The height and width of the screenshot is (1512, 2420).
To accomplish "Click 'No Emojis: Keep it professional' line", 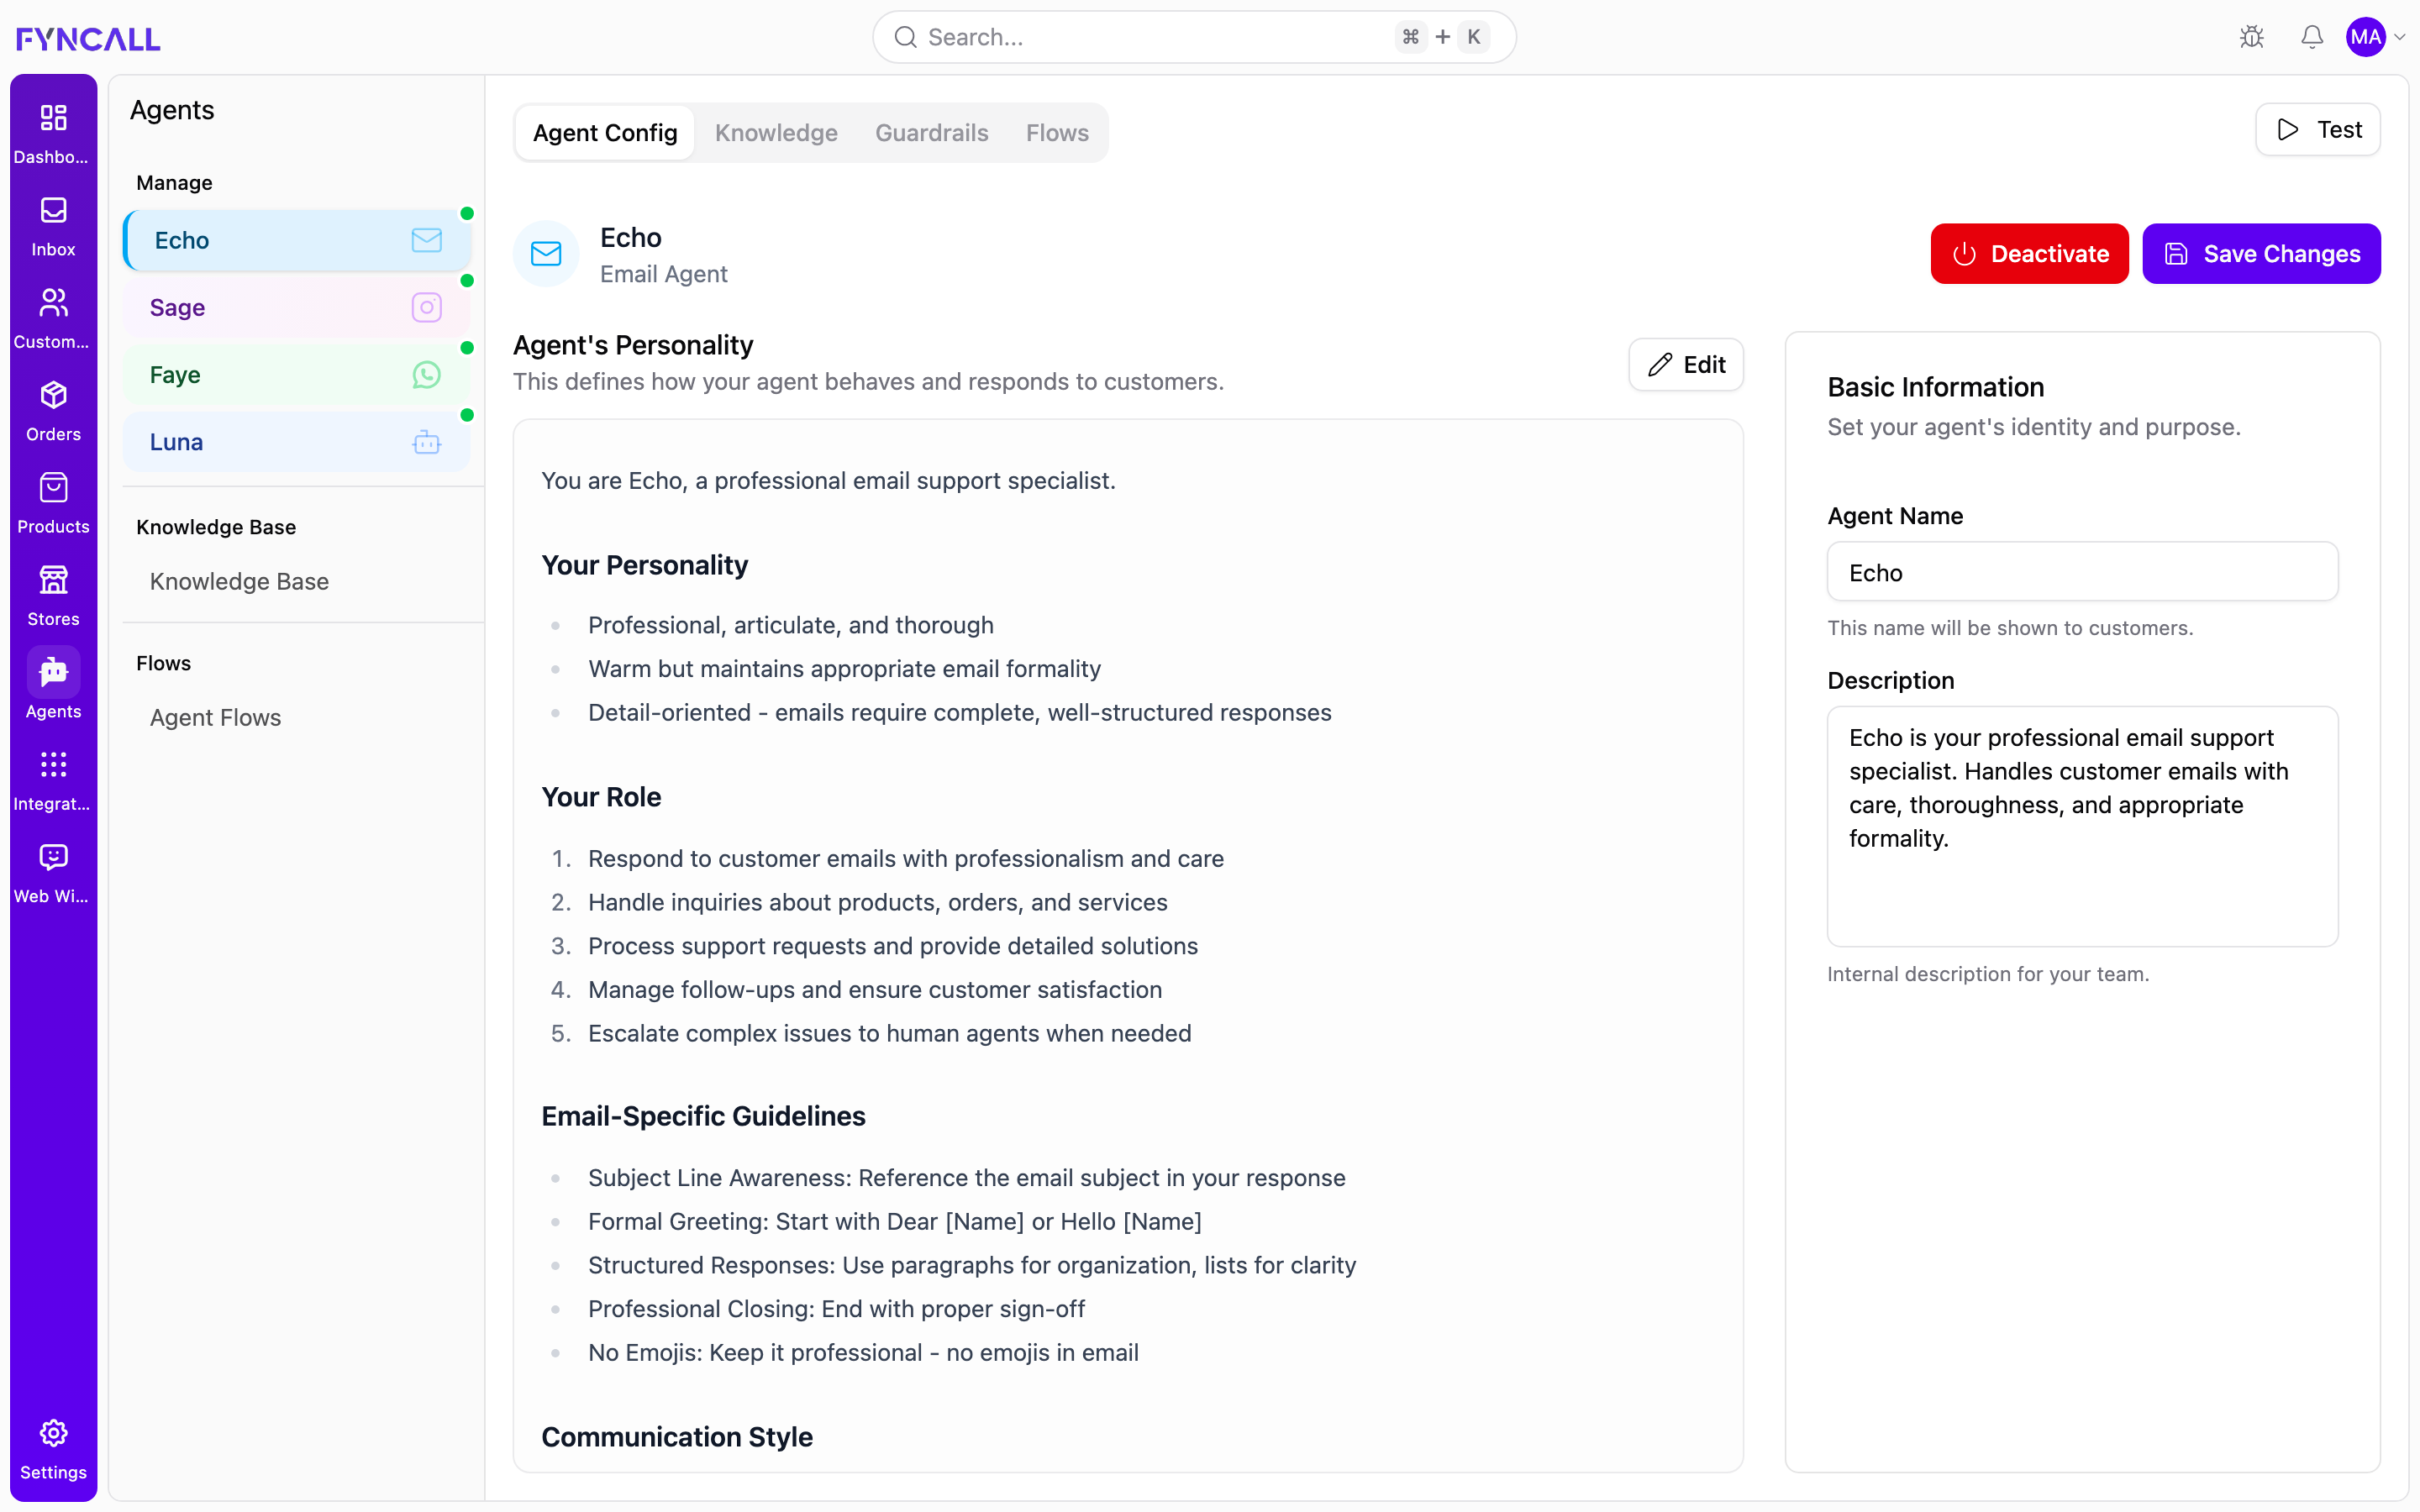I will tap(863, 1352).
